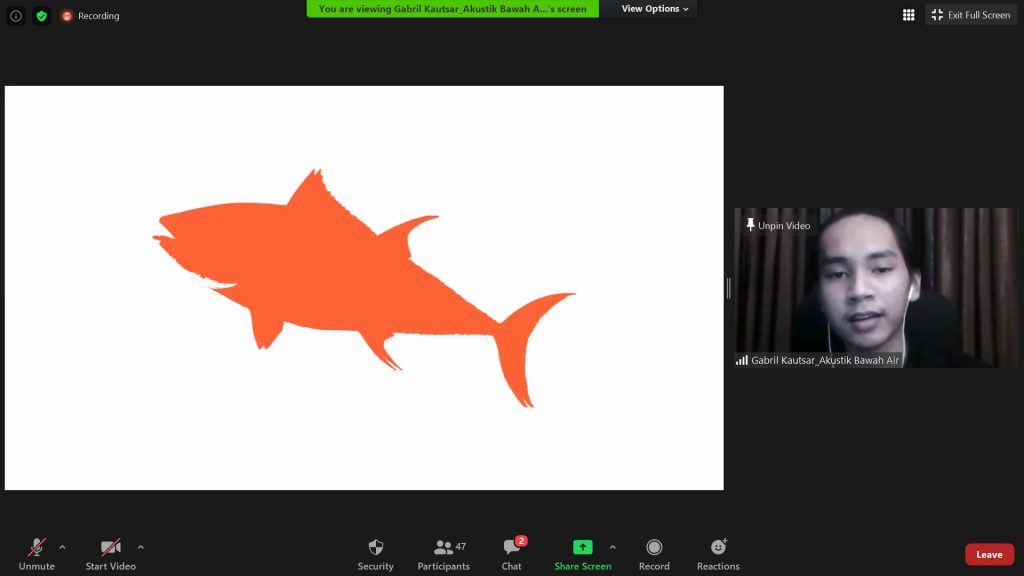Click the signal strength icon beside Gabril's name
The width and height of the screenshot is (1024, 576).
[x=742, y=360]
